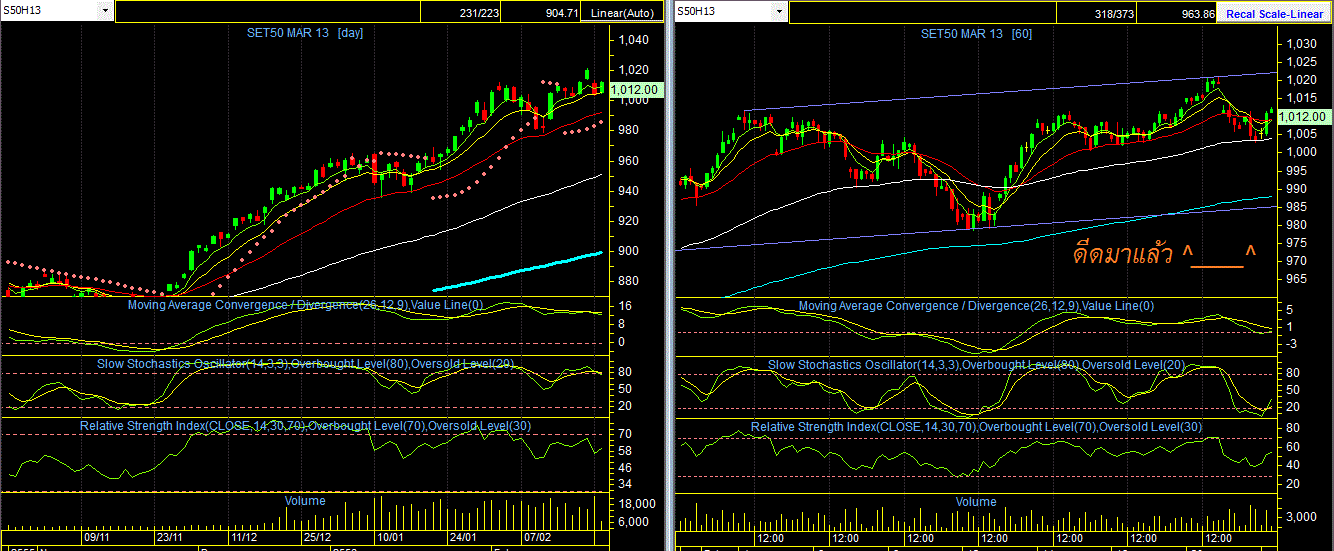
Task: Click the orange Thai annotation text on right chart
Action: coord(1164,254)
